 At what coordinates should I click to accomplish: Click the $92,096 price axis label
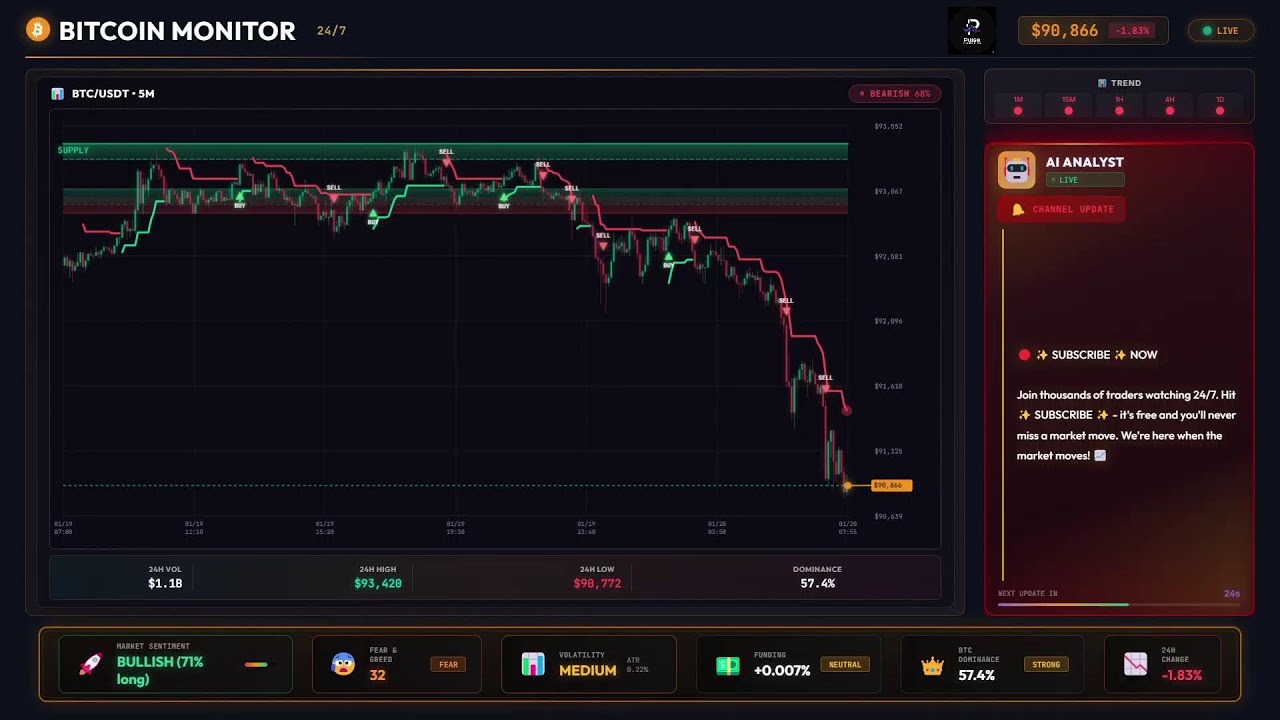pyautogui.click(x=888, y=321)
